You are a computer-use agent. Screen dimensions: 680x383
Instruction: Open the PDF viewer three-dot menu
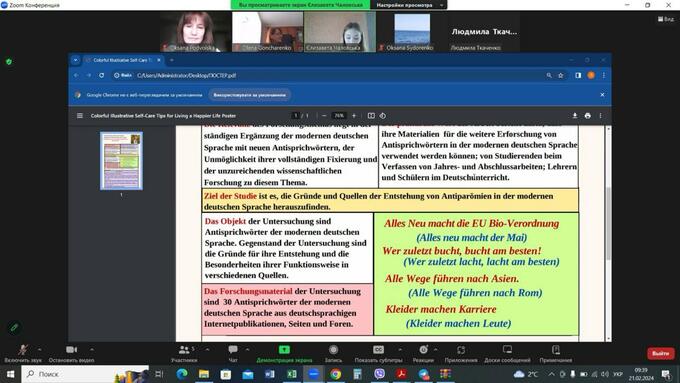point(601,116)
